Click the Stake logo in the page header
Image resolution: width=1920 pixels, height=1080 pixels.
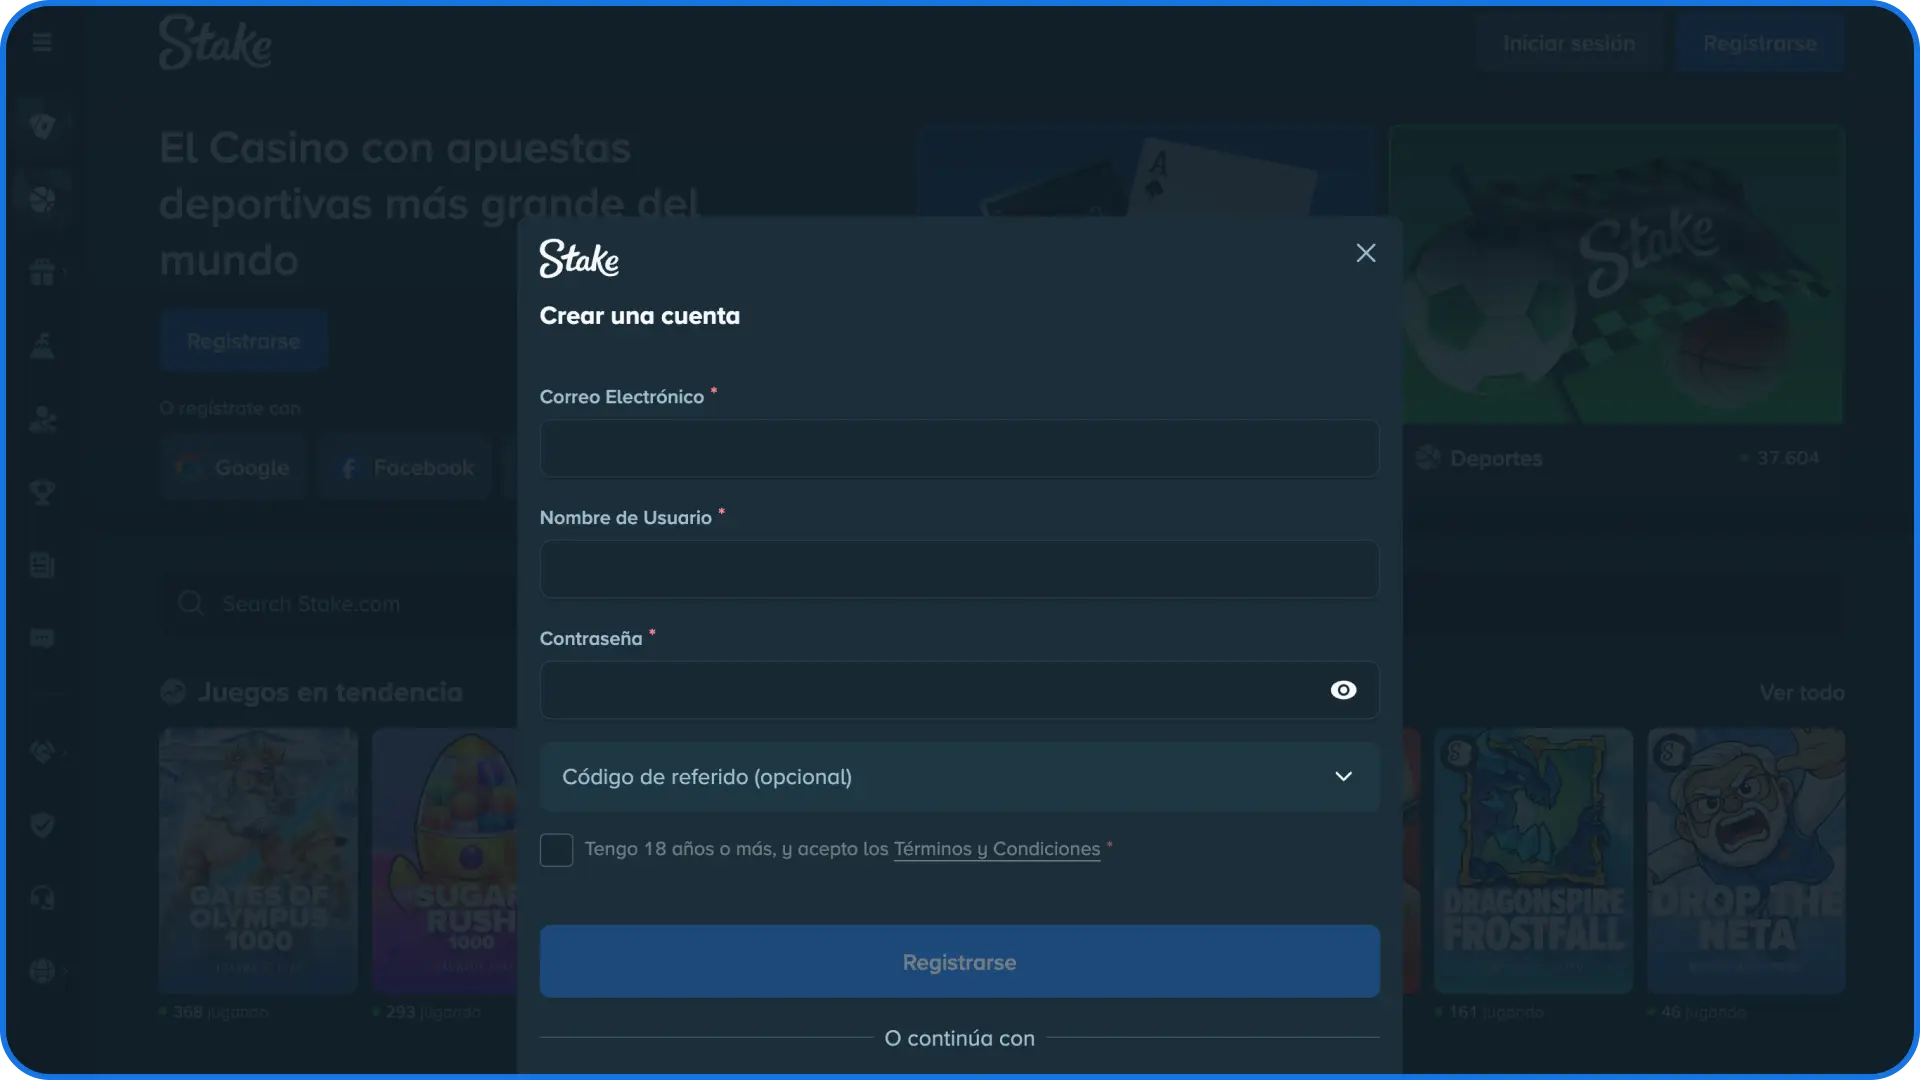click(215, 43)
